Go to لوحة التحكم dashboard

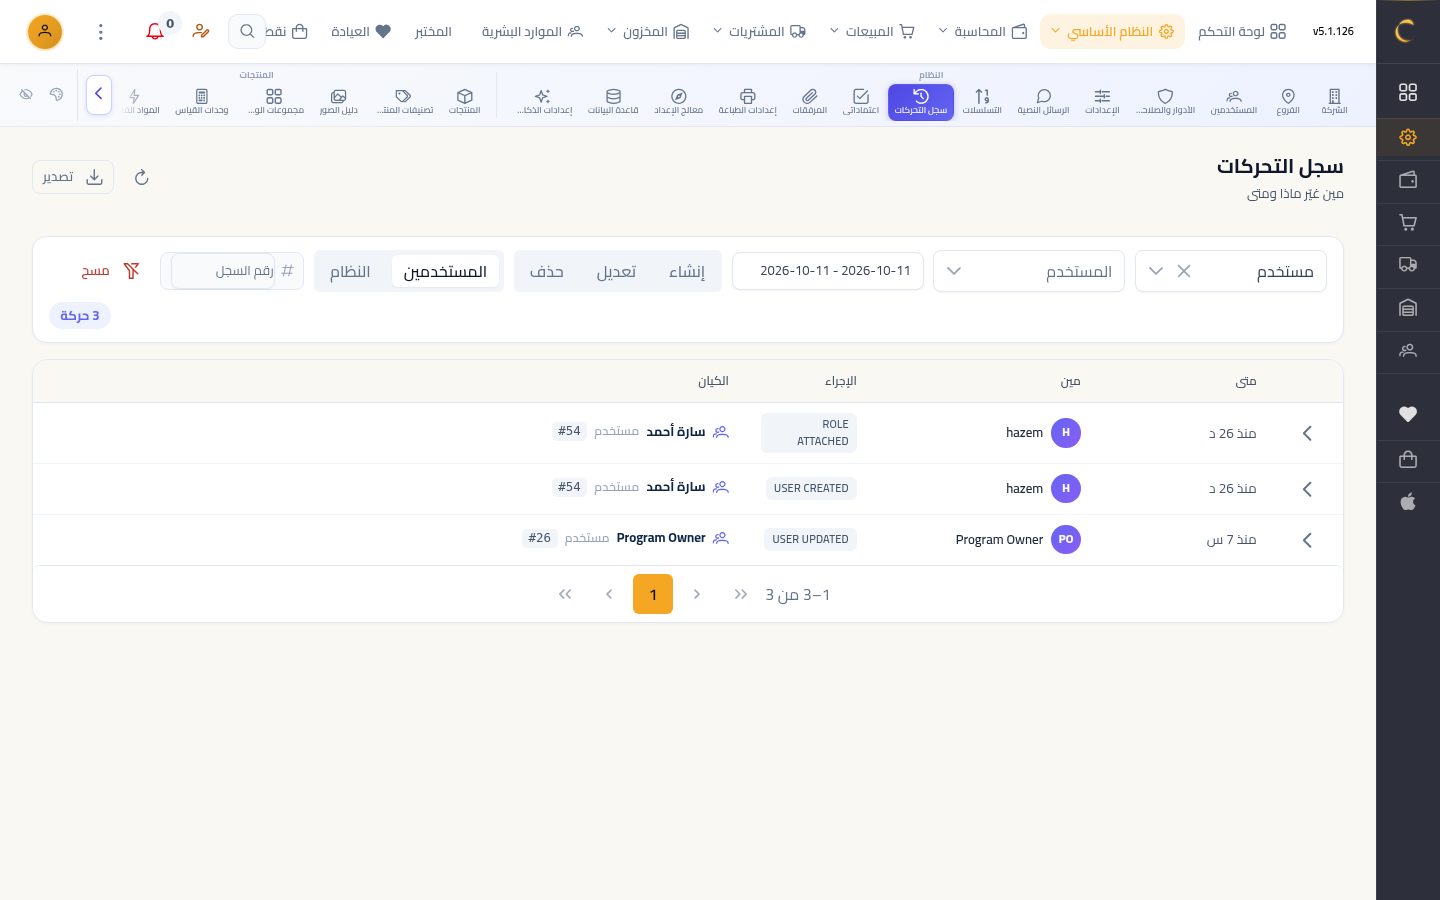coord(1242,31)
